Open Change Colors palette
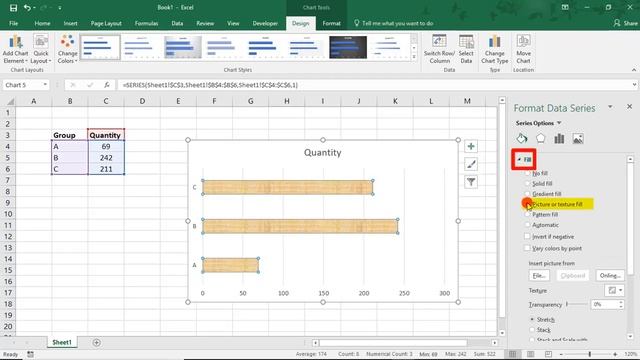Viewport: 640px width, 360px height. 67,49
